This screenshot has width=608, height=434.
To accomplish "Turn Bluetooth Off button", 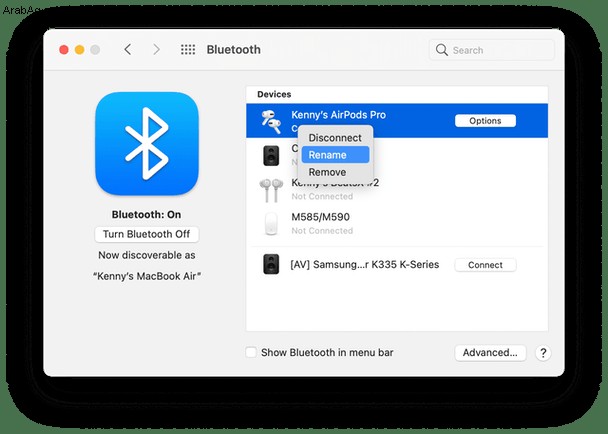I will pos(147,234).
